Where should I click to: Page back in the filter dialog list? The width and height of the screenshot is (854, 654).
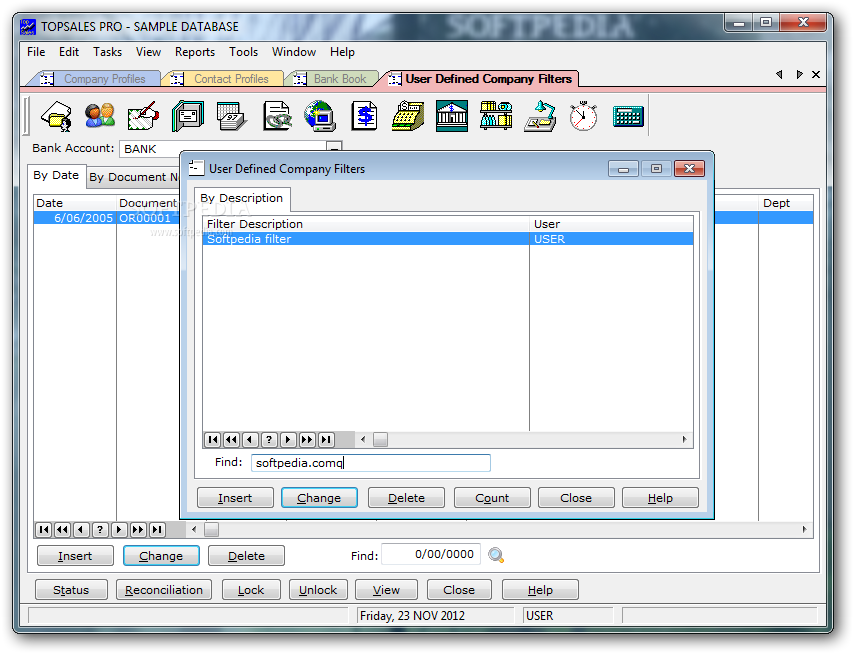point(231,439)
